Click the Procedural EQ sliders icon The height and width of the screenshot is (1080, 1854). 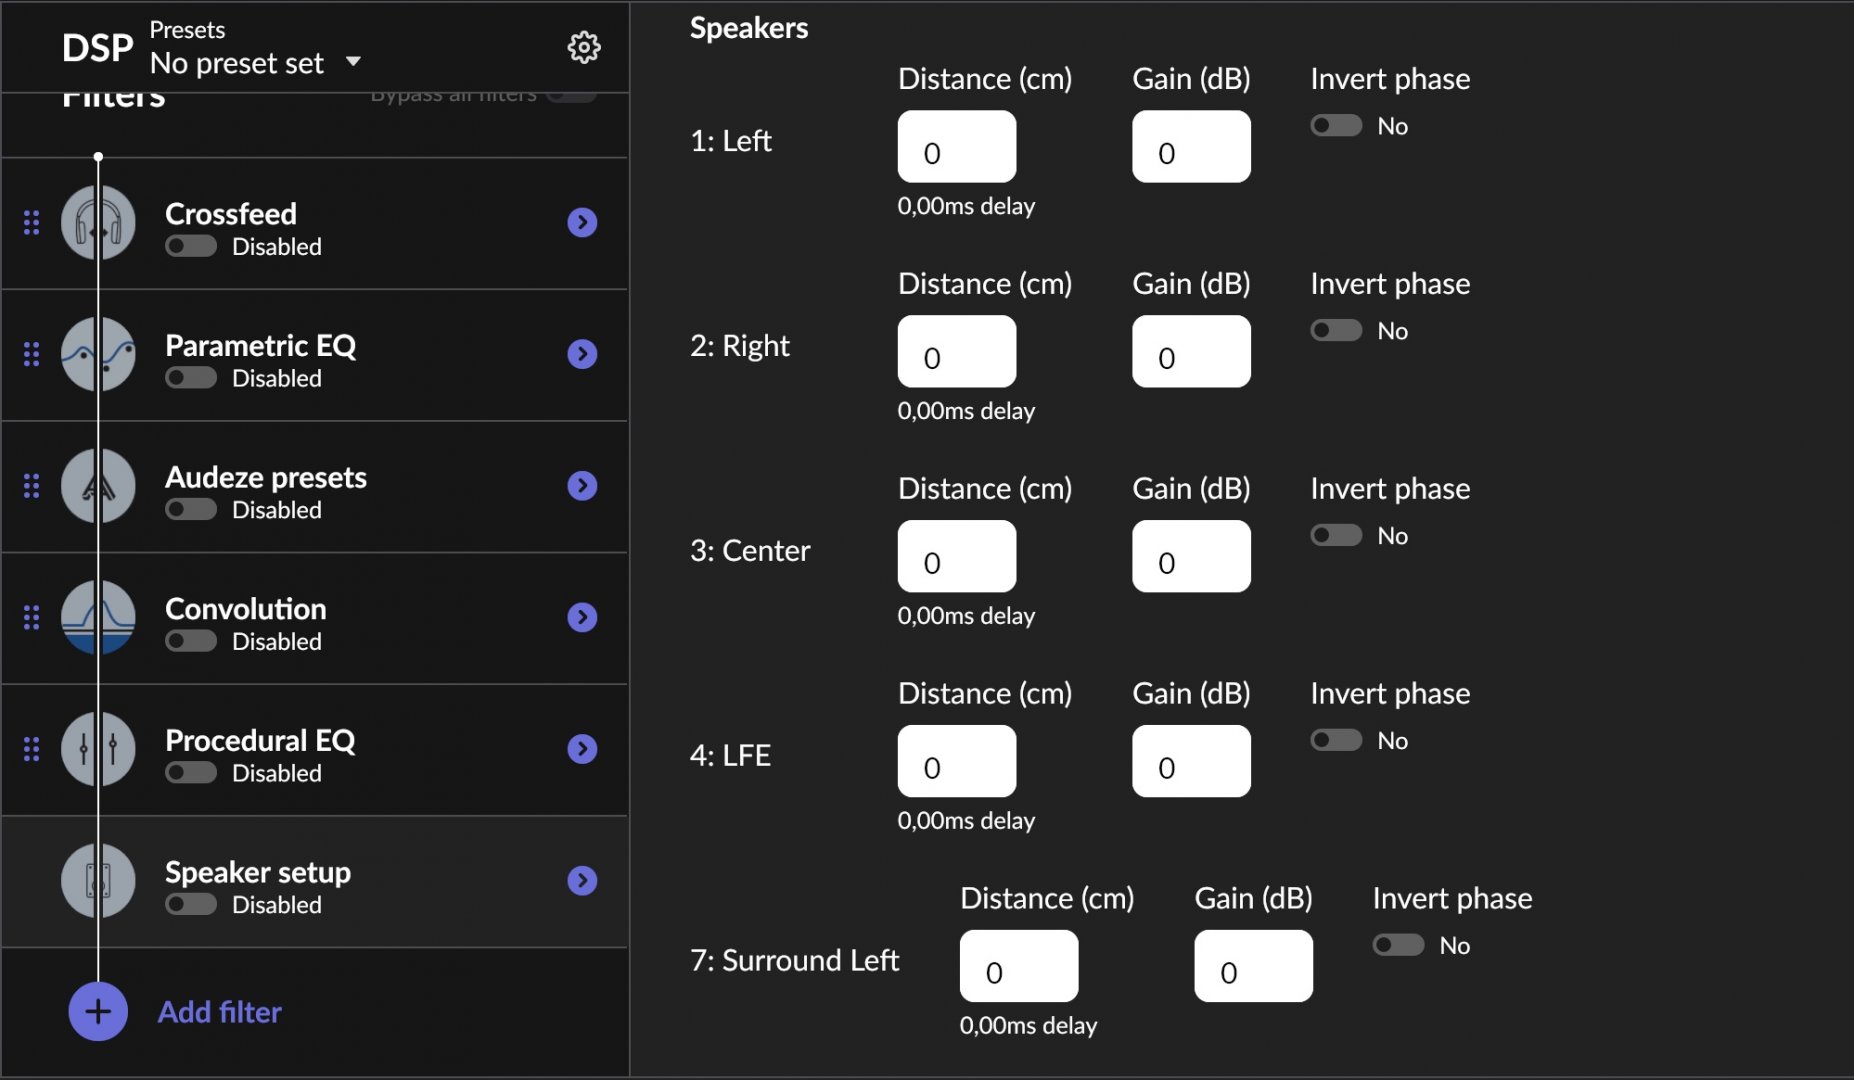click(x=98, y=749)
